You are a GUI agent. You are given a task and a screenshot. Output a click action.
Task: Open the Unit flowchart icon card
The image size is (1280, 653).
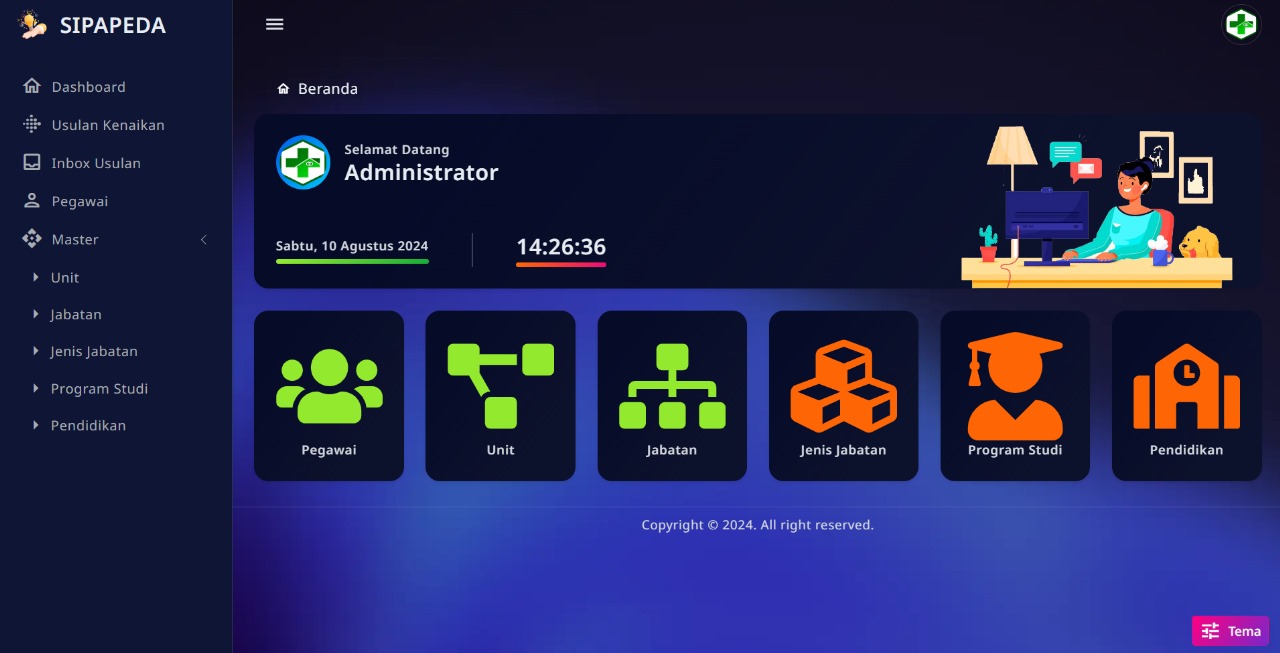pyautogui.click(x=500, y=395)
